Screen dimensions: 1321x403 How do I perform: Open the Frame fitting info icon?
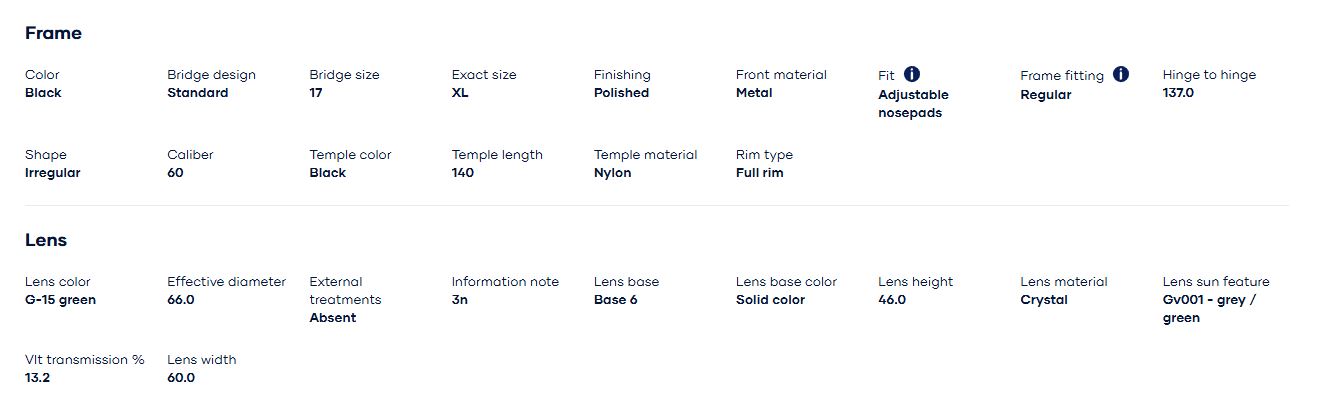click(1120, 74)
